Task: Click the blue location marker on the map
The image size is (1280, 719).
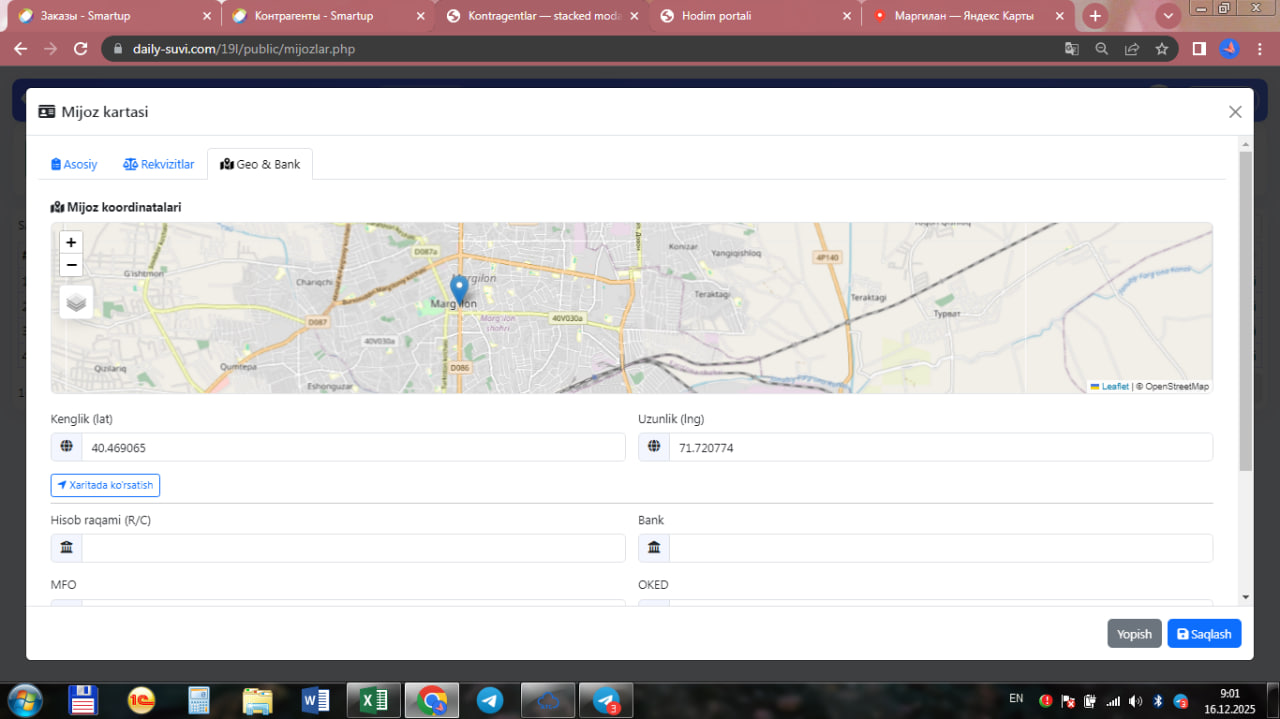Action: [459, 291]
